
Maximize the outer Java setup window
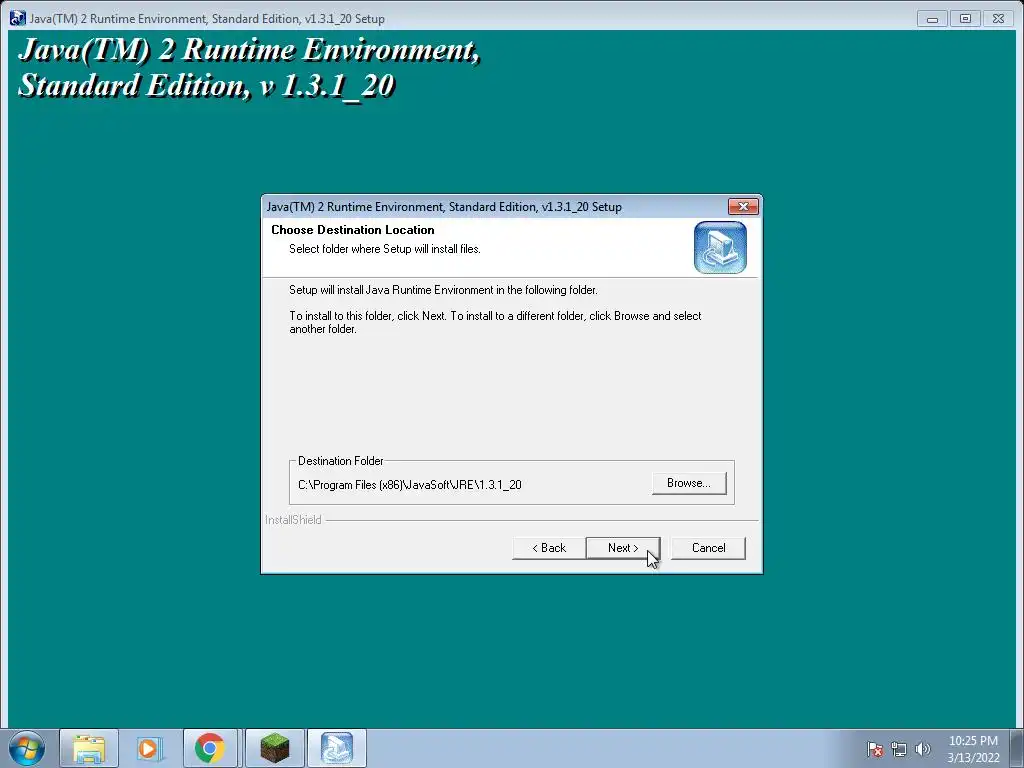[965, 19]
